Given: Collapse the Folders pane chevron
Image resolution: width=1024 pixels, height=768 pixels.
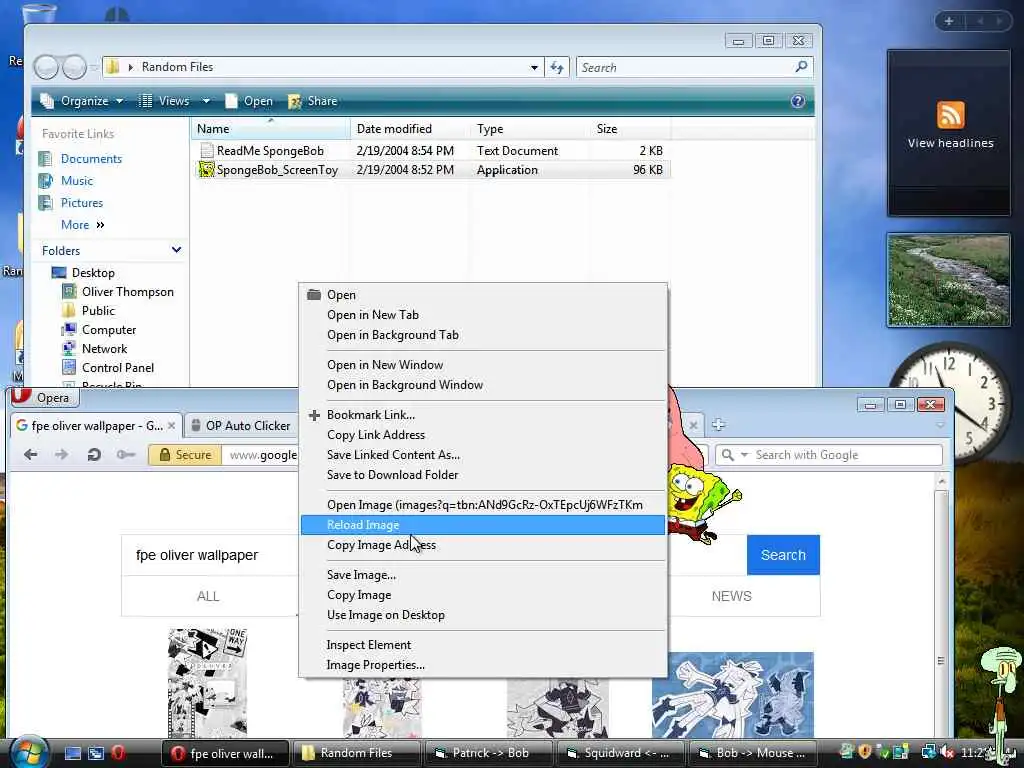Looking at the screenshot, I should pos(176,250).
